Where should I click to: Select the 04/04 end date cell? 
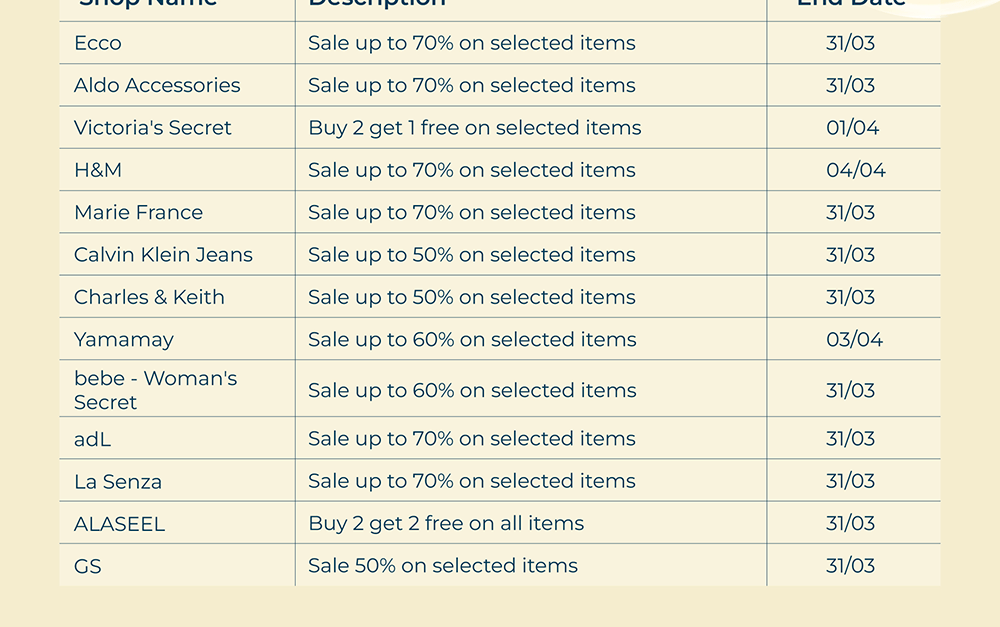(855, 170)
